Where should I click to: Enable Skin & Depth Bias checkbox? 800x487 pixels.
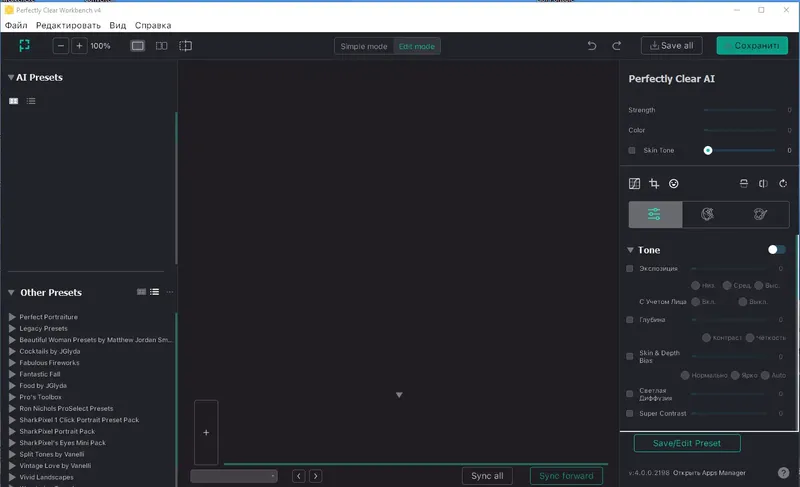(630, 356)
